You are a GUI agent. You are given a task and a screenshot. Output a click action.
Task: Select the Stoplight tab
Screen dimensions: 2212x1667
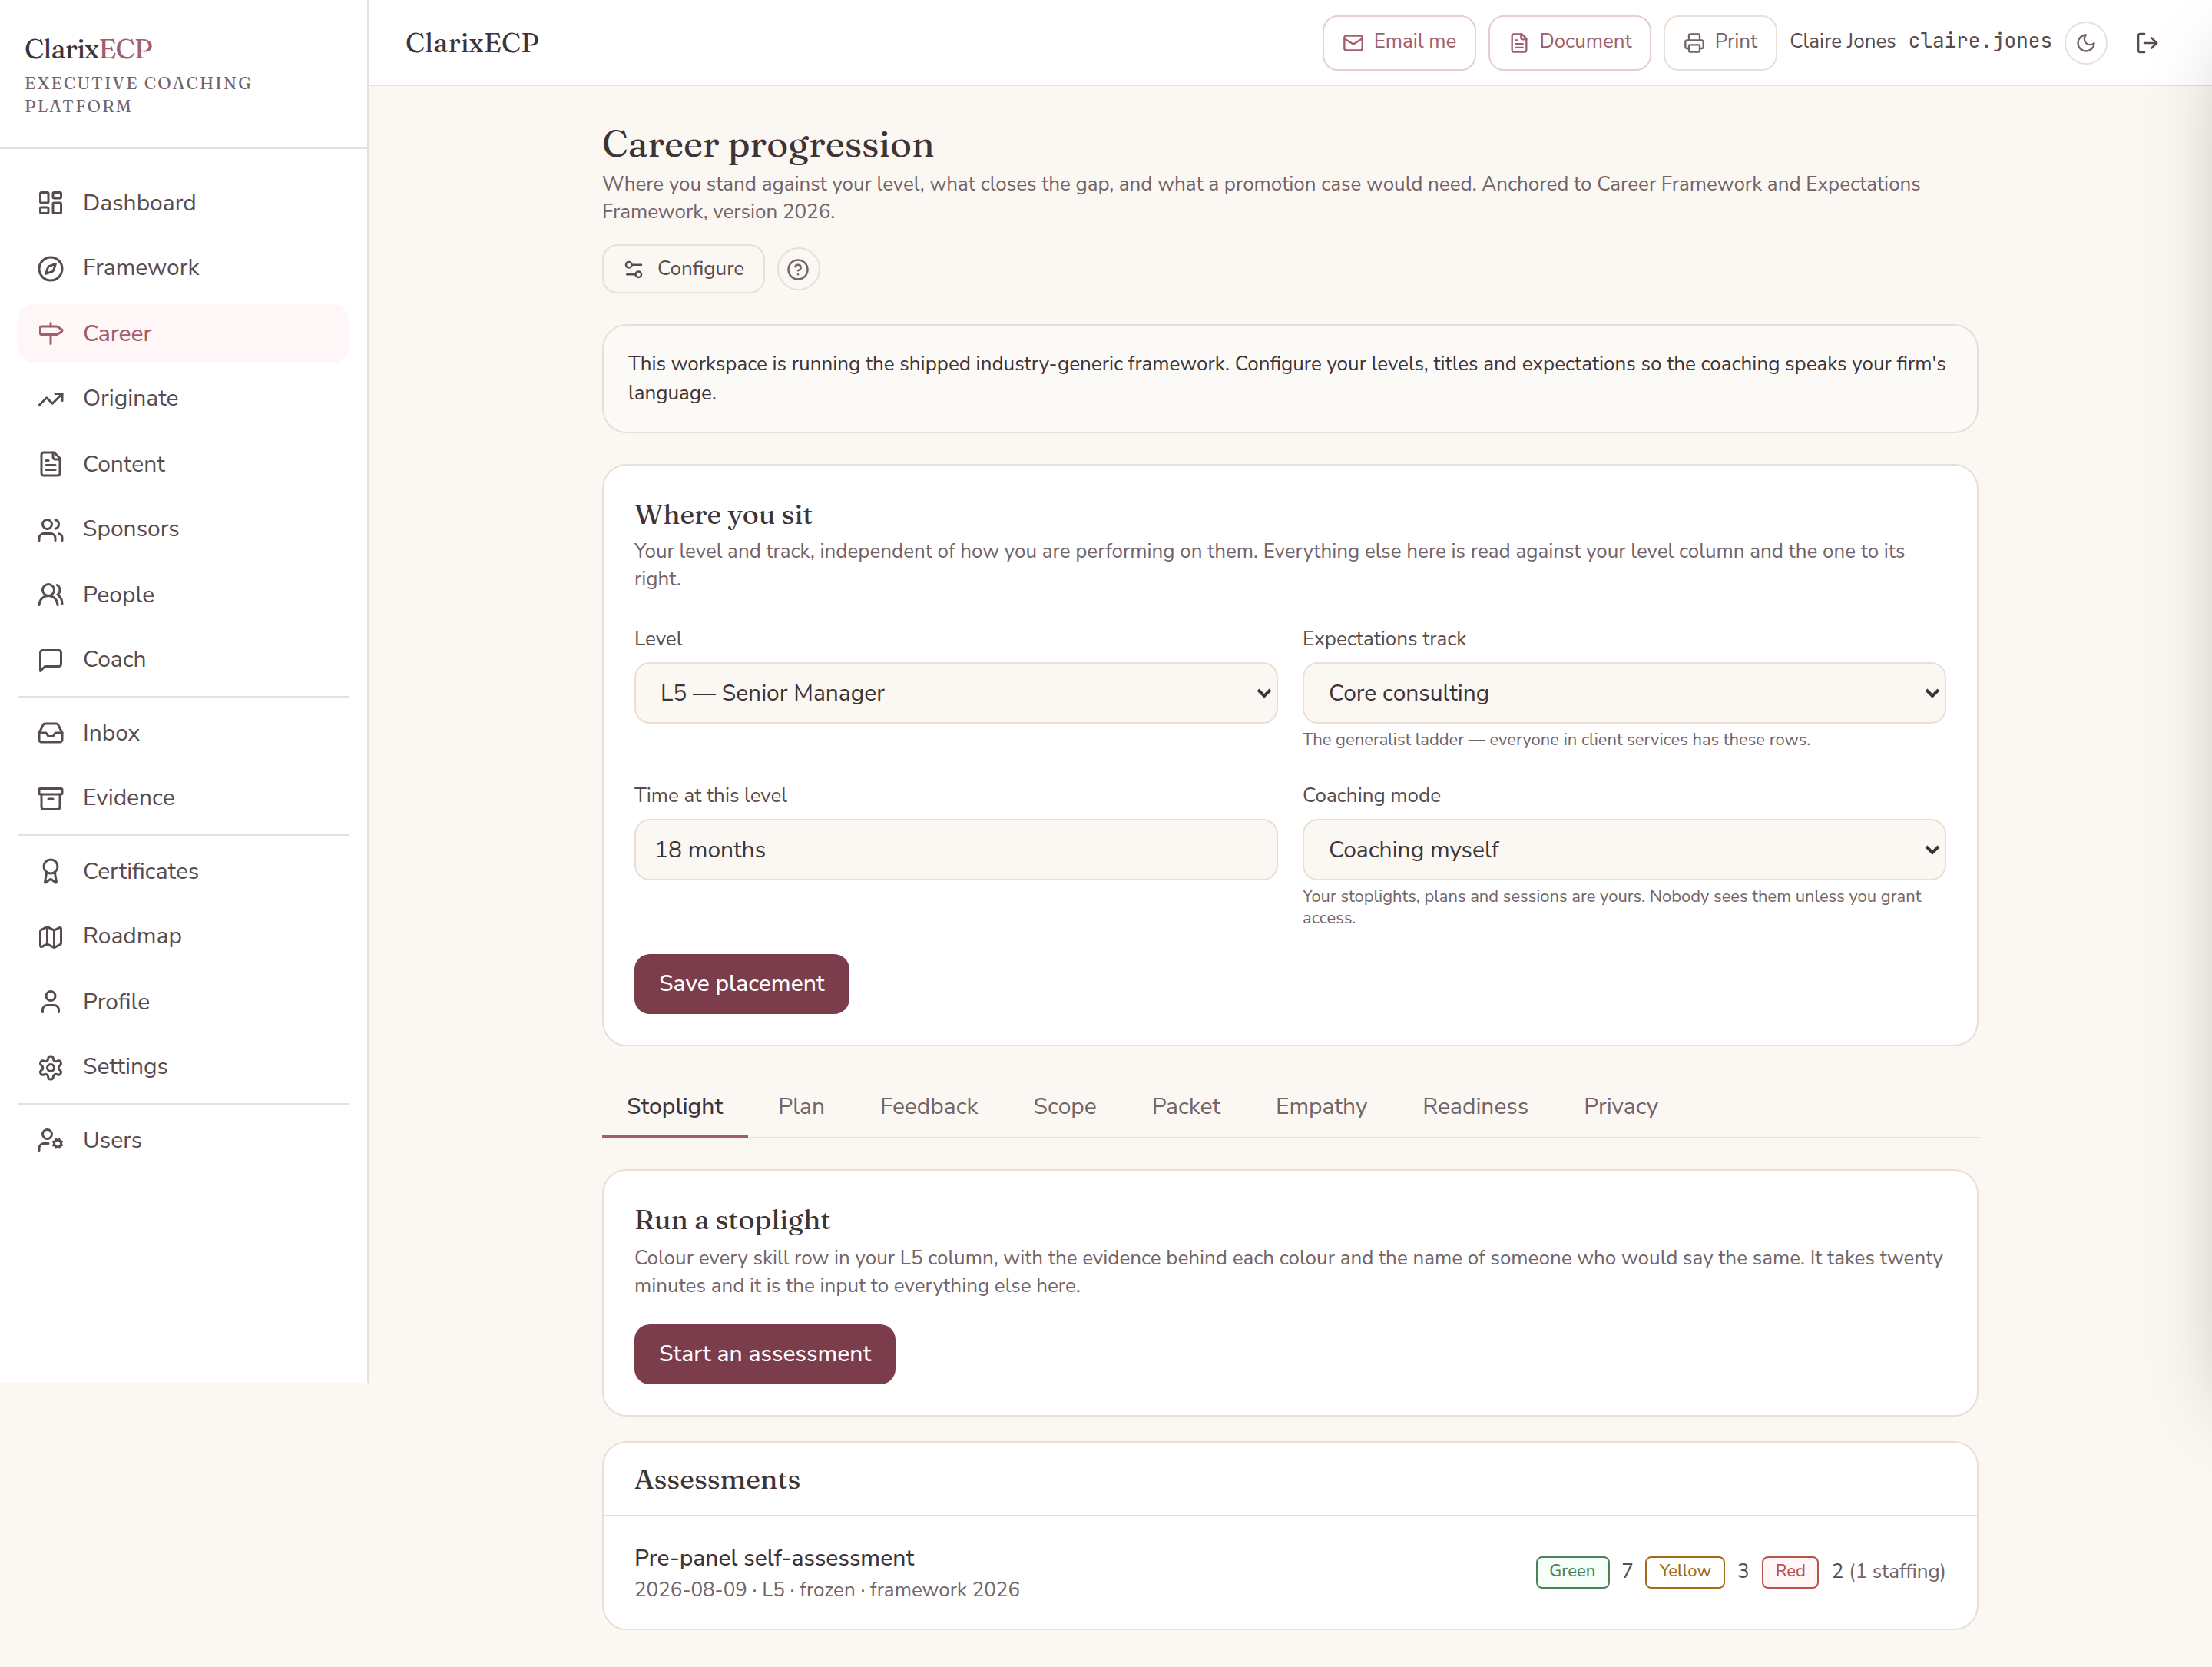(x=674, y=1106)
